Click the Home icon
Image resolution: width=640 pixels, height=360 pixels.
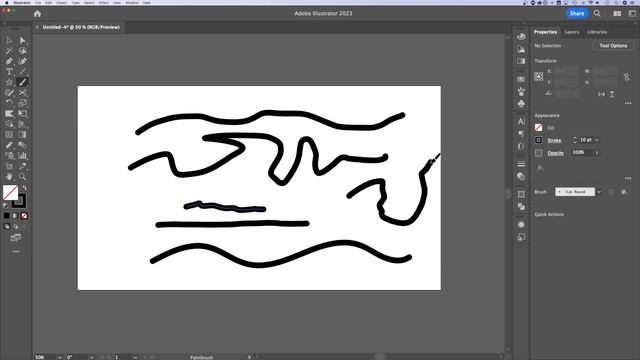coord(38,13)
